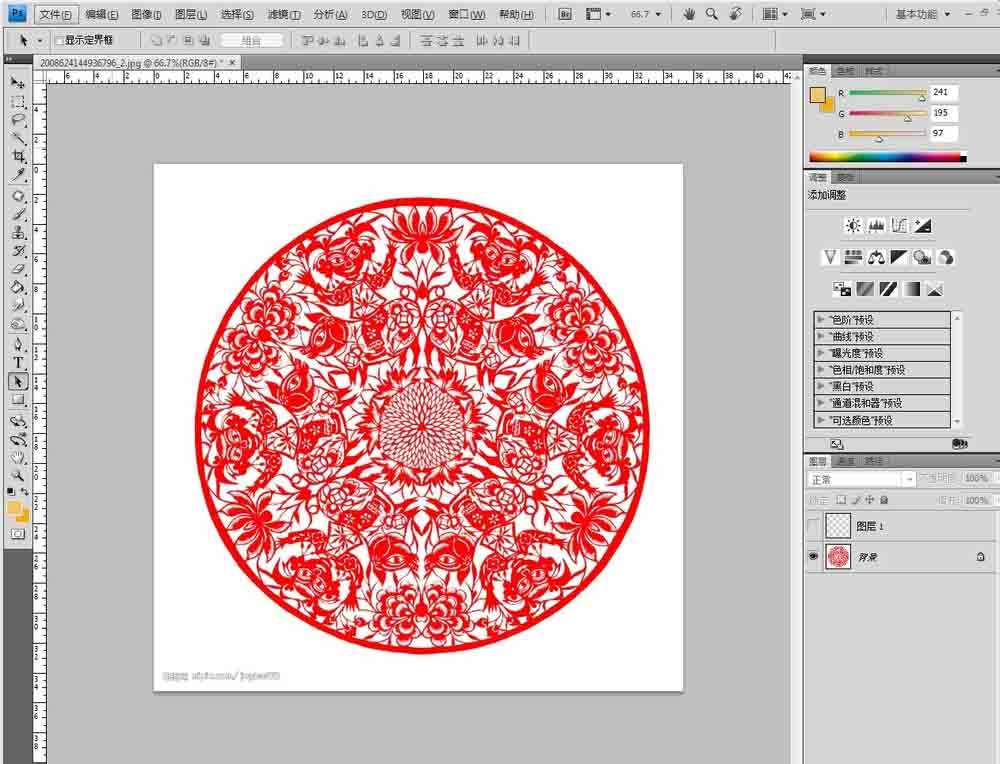Click foreground color swatch in Color panel
1000x764 pixels.
click(x=817, y=95)
